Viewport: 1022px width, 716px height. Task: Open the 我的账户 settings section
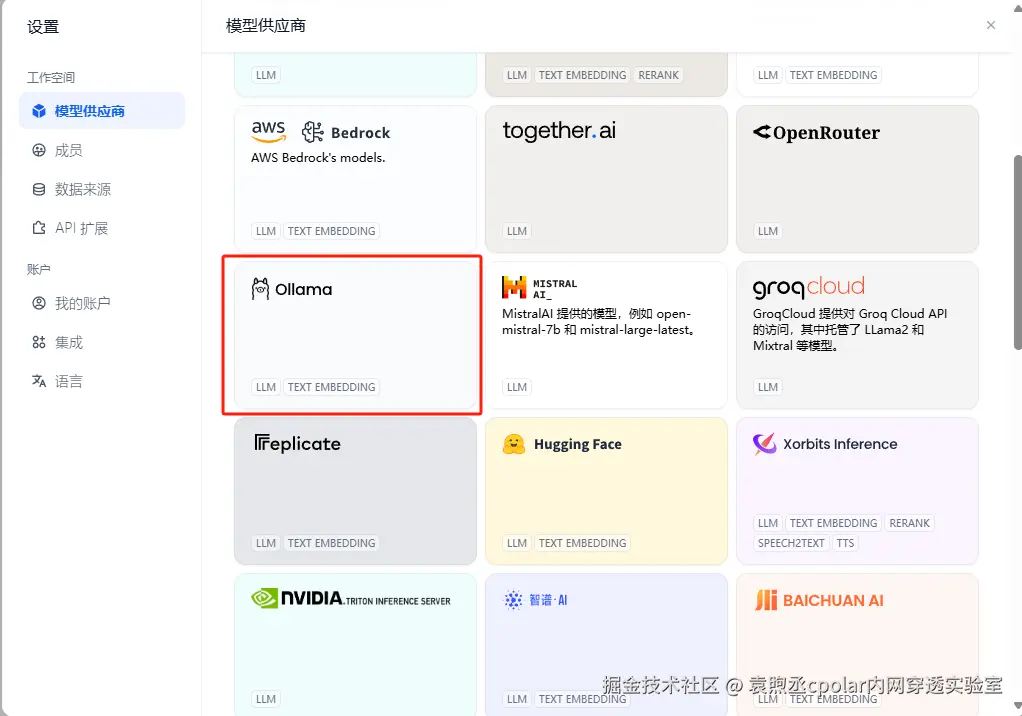point(102,303)
